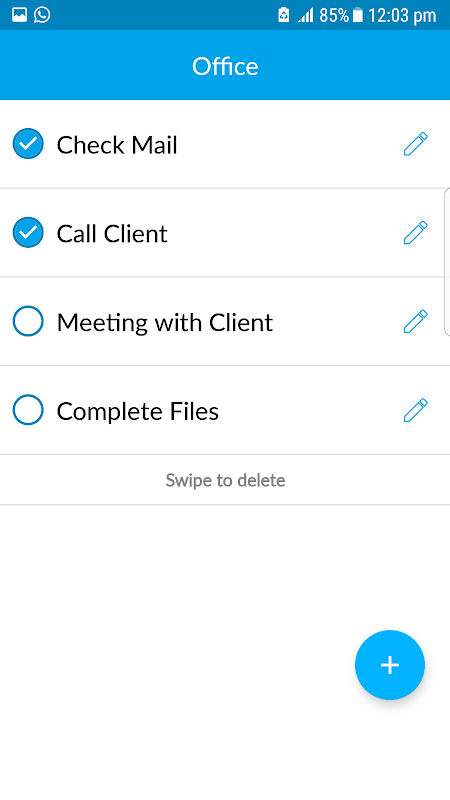Tap the Call Client task label
The height and width of the screenshot is (800, 450).
click(112, 234)
